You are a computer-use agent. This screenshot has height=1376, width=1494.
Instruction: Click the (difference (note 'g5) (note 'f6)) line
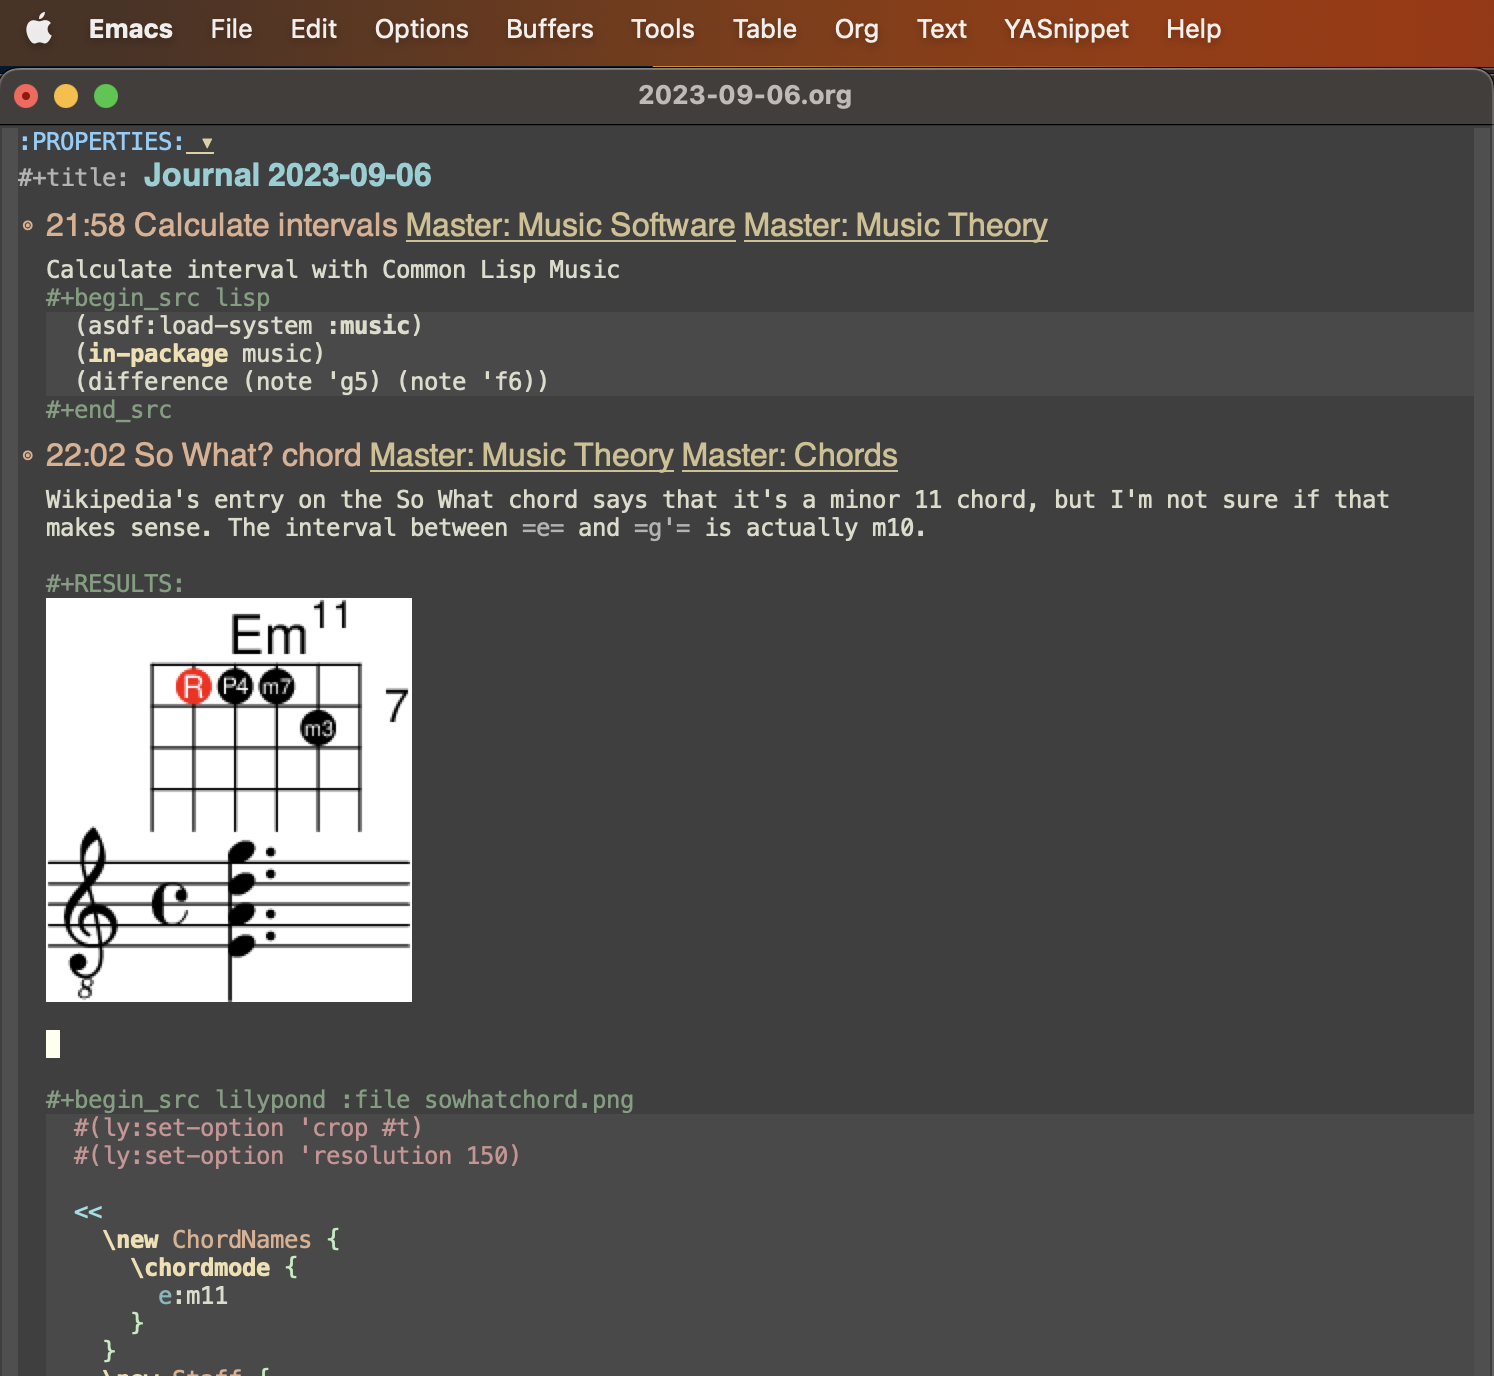pyautogui.click(x=312, y=382)
